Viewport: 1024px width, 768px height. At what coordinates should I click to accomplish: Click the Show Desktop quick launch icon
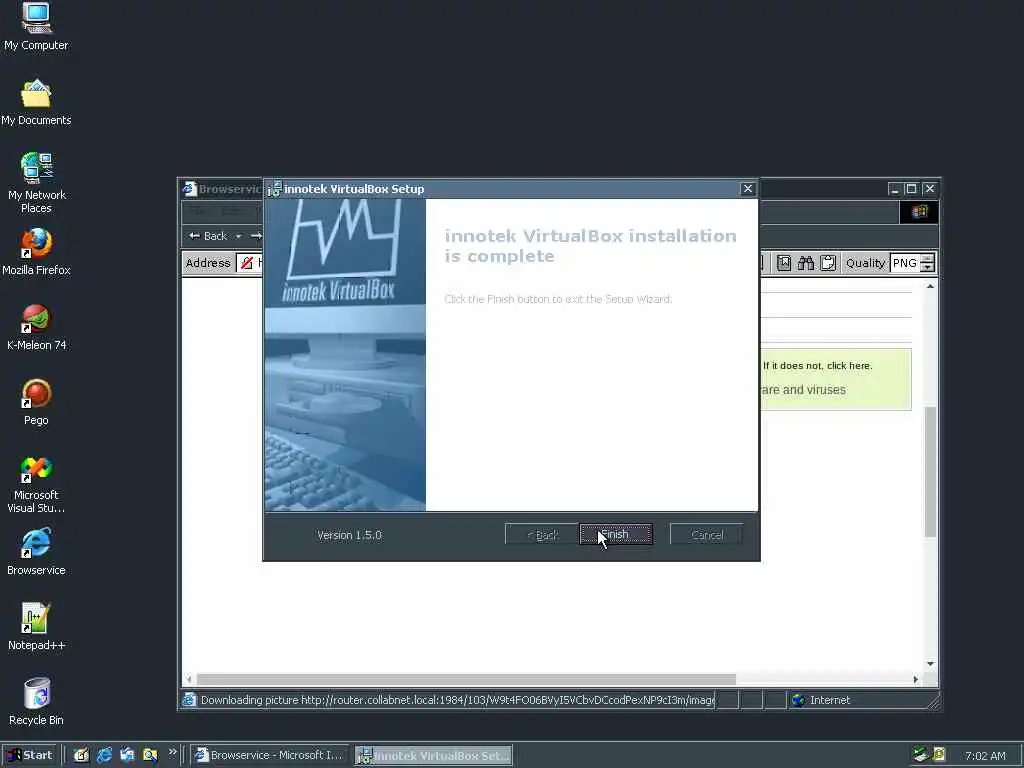pyautogui.click(x=81, y=755)
